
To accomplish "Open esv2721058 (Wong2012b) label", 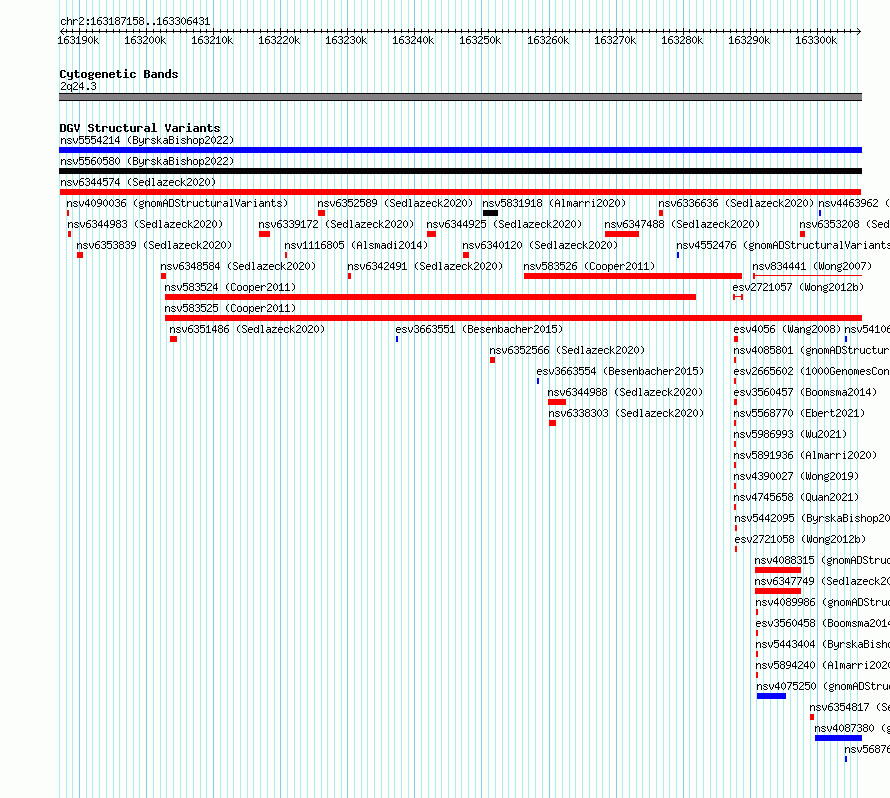I will click(800, 539).
